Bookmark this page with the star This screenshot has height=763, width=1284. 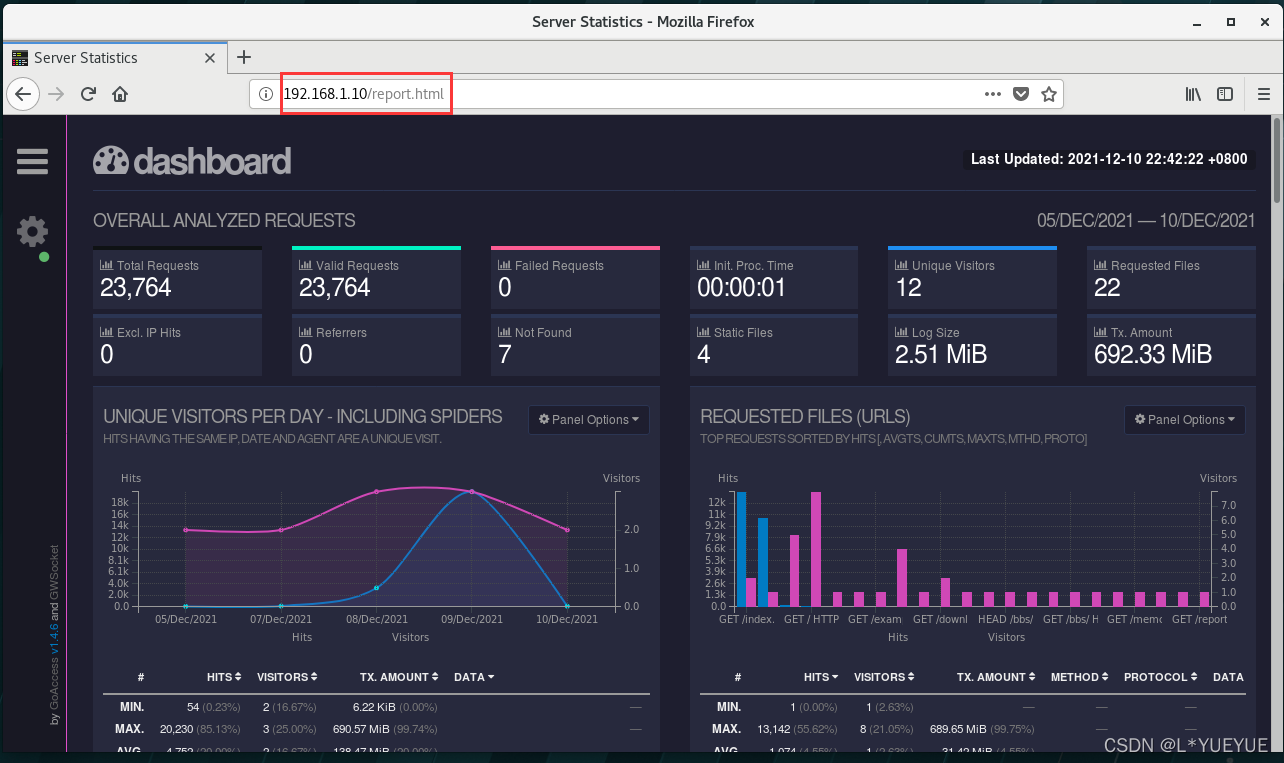click(x=1048, y=94)
